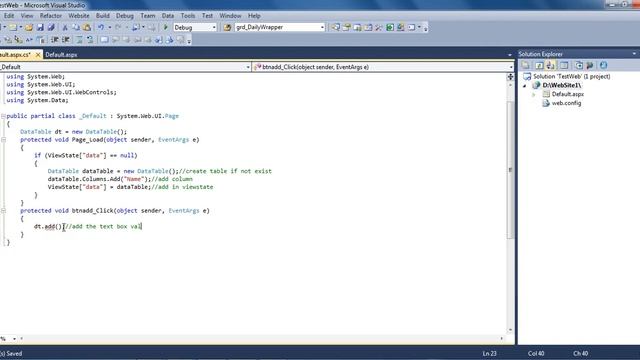Click the Decrease Indent icon

(55, 40)
